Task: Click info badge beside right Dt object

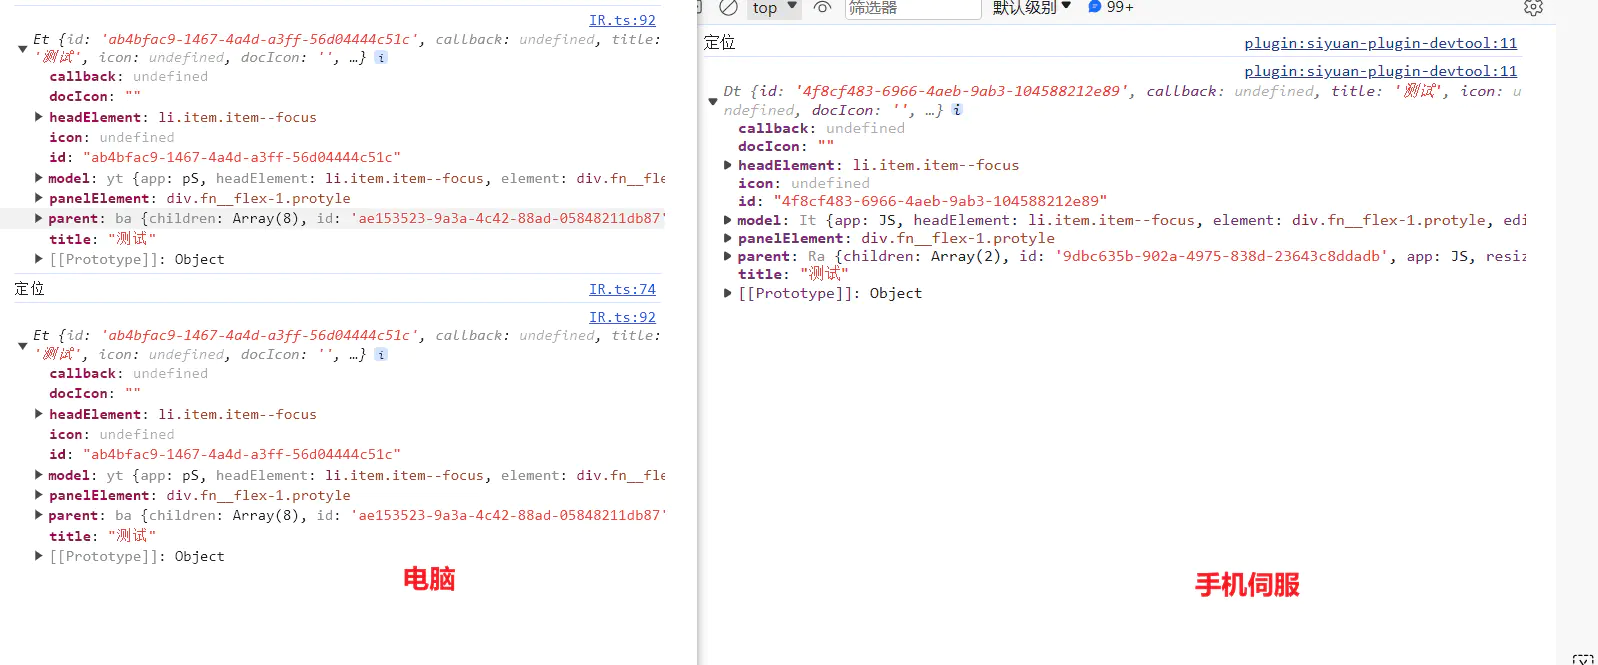Action: pos(957,110)
